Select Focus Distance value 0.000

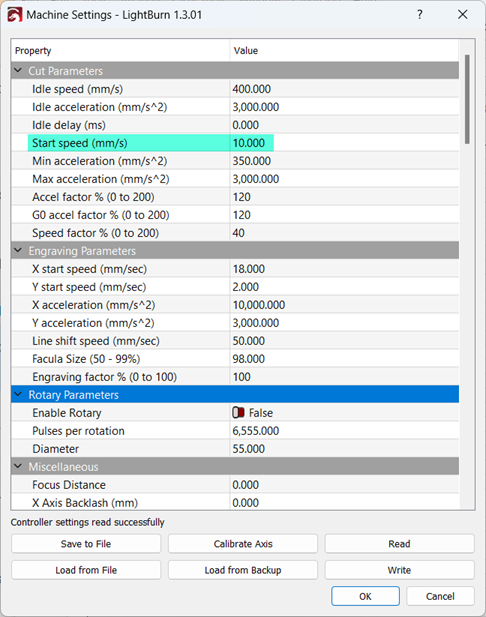click(246, 485)
